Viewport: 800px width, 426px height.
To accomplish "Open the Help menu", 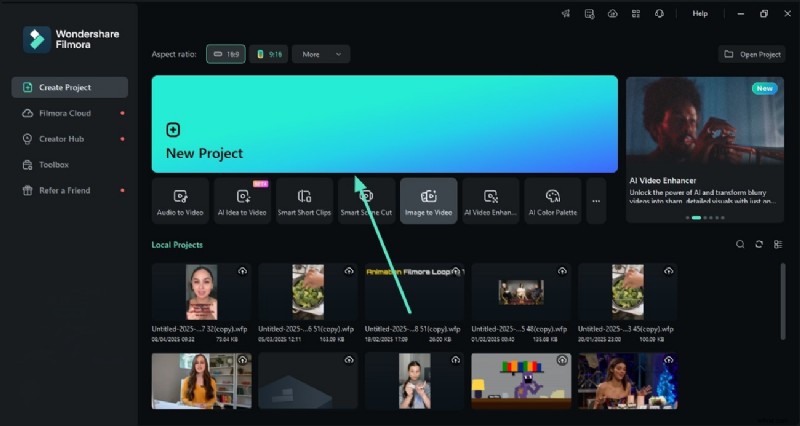I will 700,14.
